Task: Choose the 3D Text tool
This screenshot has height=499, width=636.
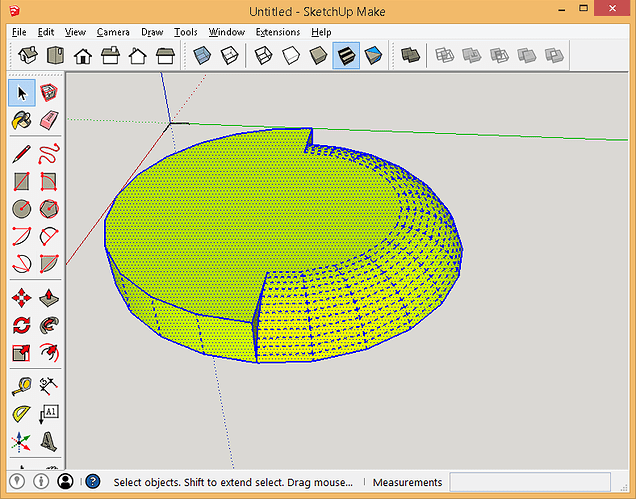Action: tap(49, 441)
